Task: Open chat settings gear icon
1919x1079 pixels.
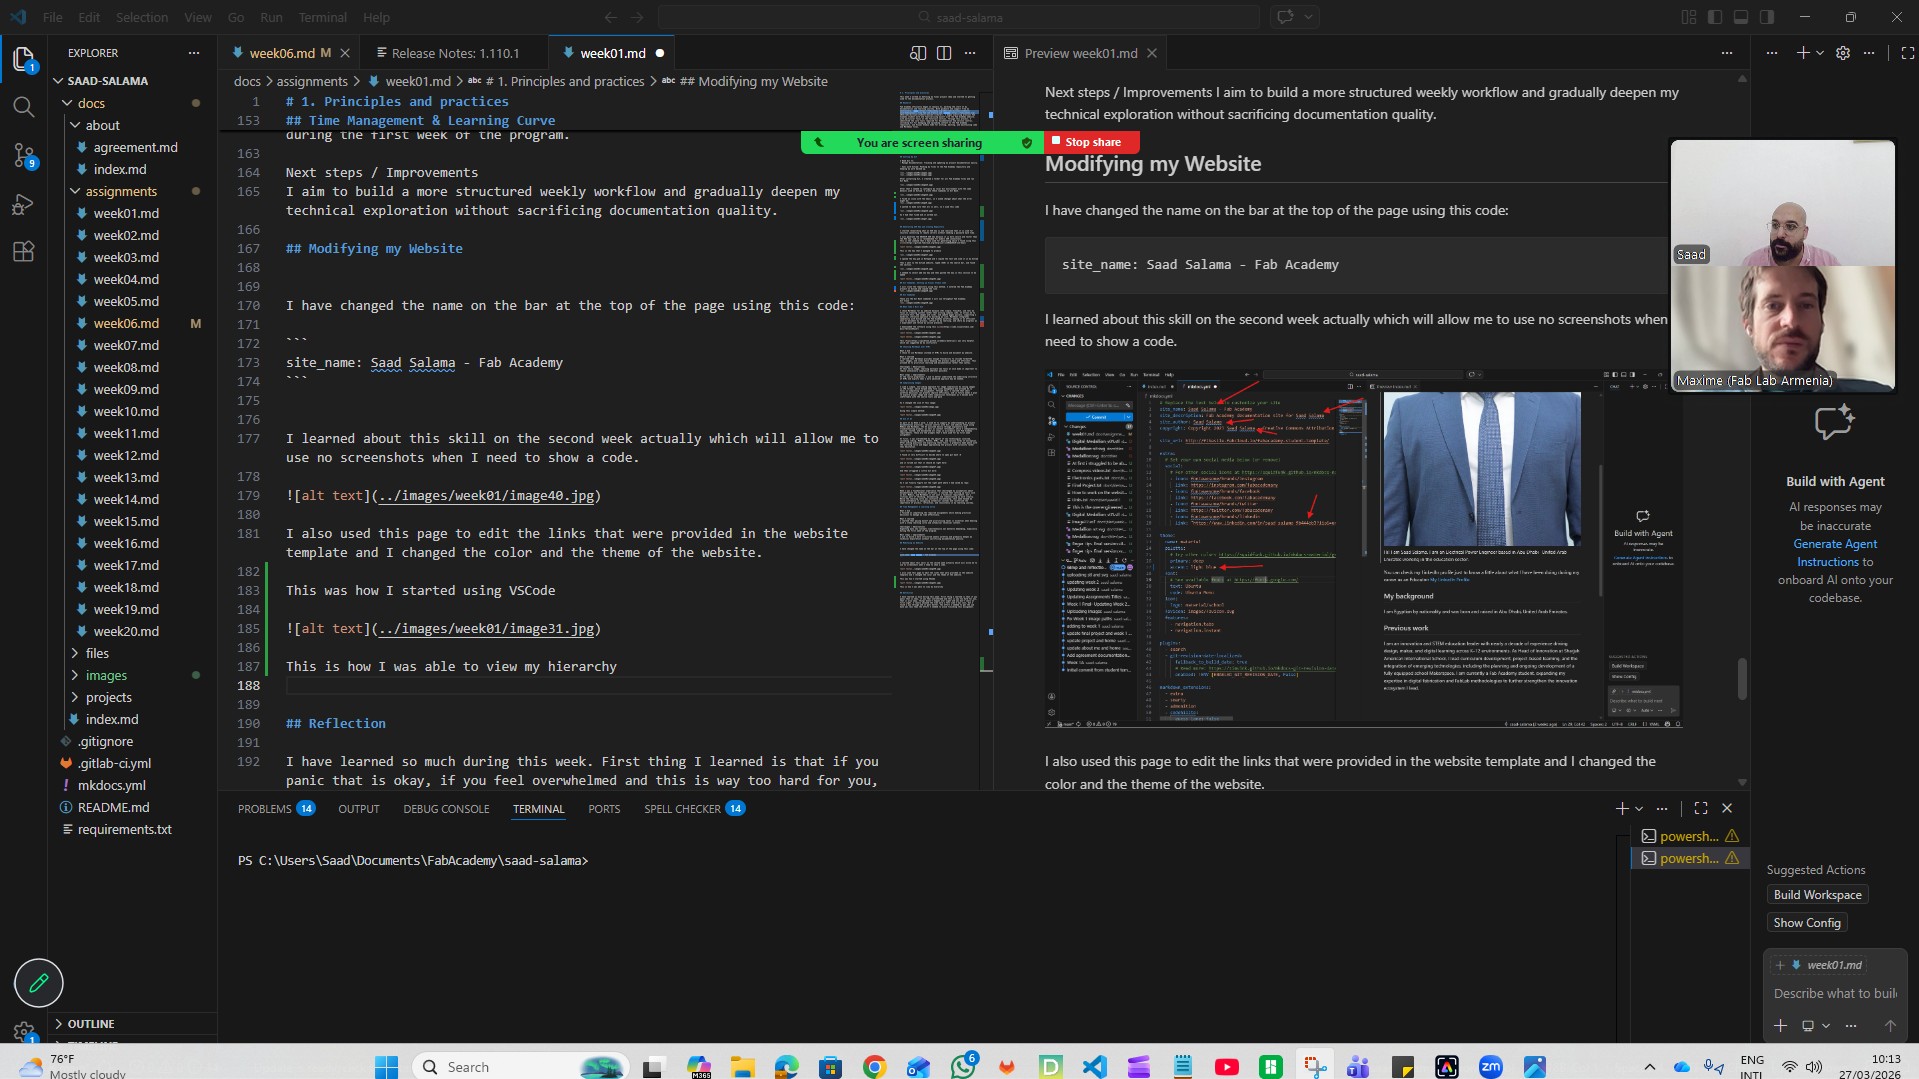Action: tap(1843, 53)
